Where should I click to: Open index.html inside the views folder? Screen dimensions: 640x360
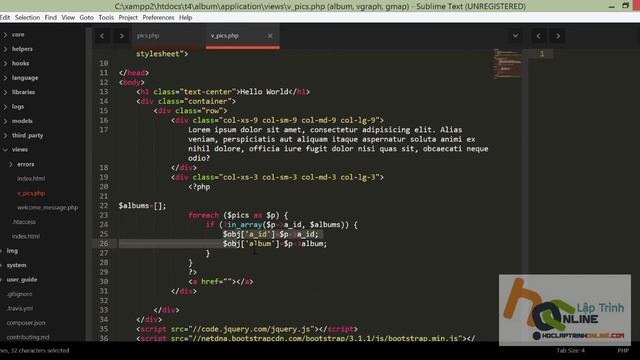pos(31,179)
